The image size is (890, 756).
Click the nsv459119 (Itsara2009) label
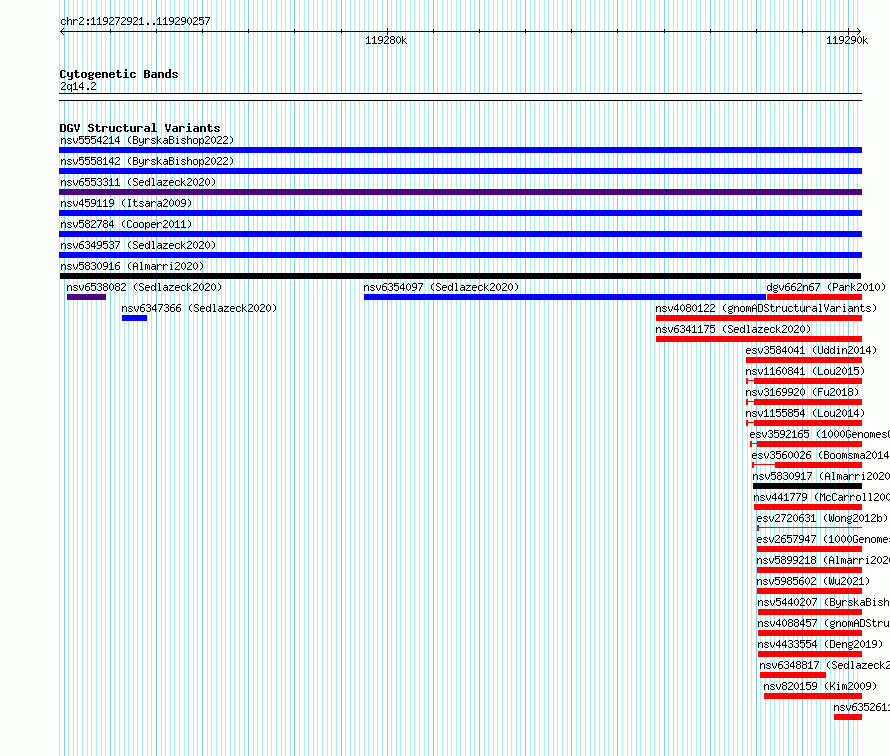[x=126, y=203]
